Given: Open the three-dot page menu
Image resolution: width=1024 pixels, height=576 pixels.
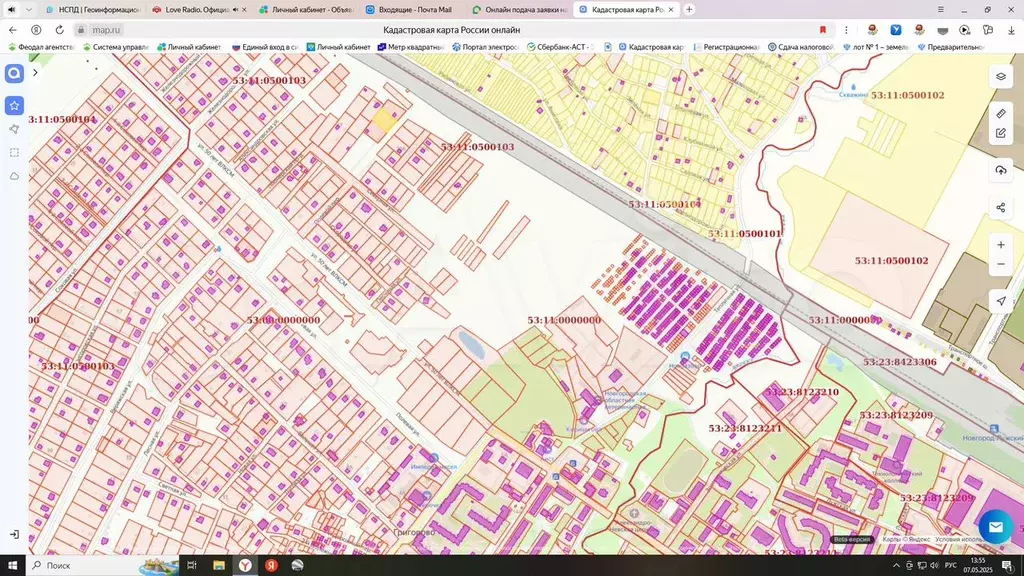Looking at the screenshot, I should pyautogui.click(x=846, y=29).
